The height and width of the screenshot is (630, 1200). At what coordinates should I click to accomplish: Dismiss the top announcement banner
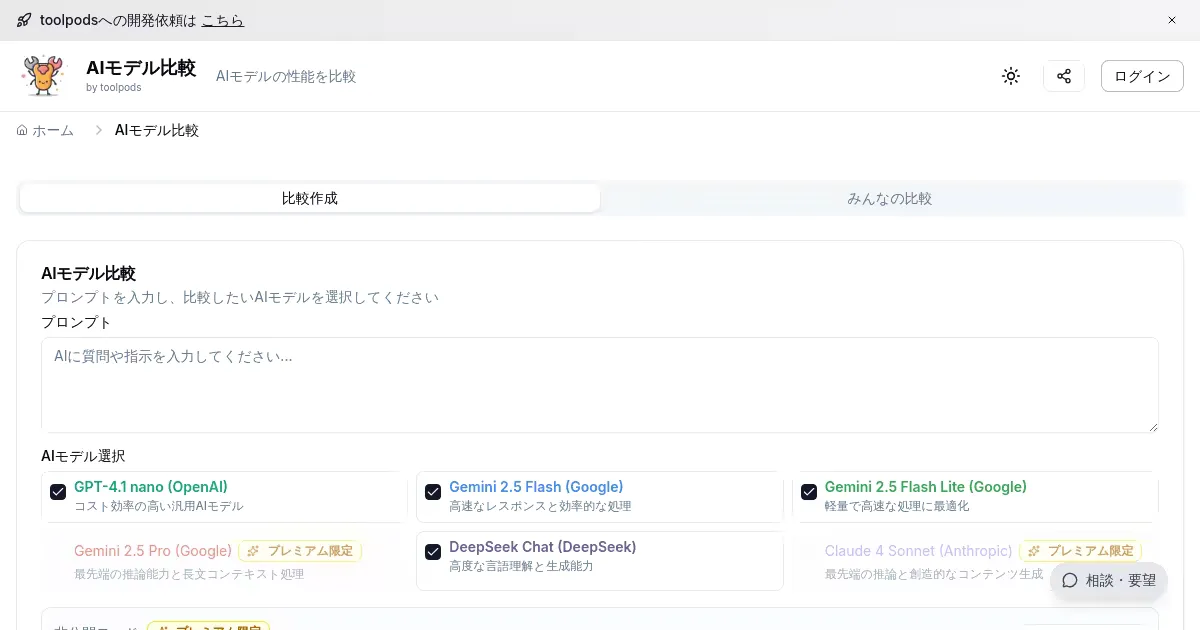point(1172,20)
